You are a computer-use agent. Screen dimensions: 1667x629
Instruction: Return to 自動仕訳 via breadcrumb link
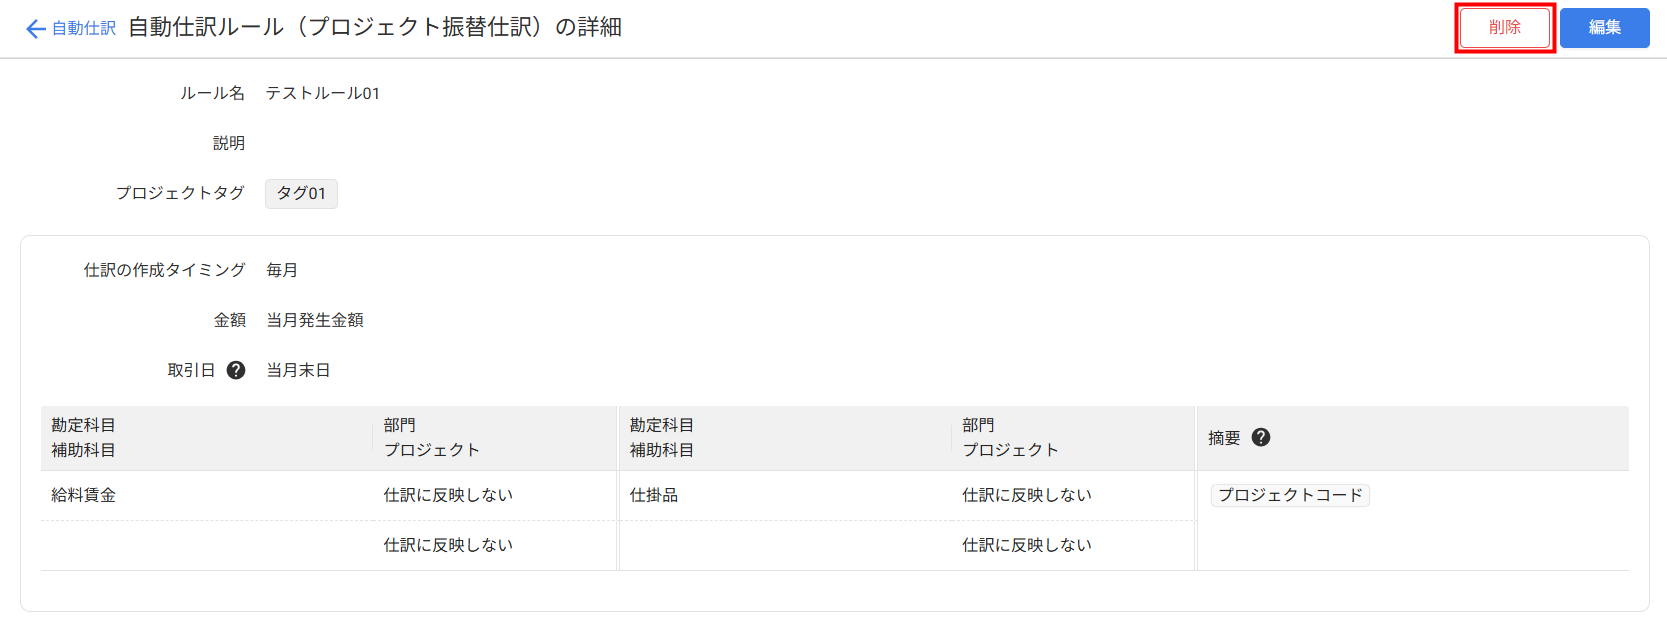click(84, 29)
